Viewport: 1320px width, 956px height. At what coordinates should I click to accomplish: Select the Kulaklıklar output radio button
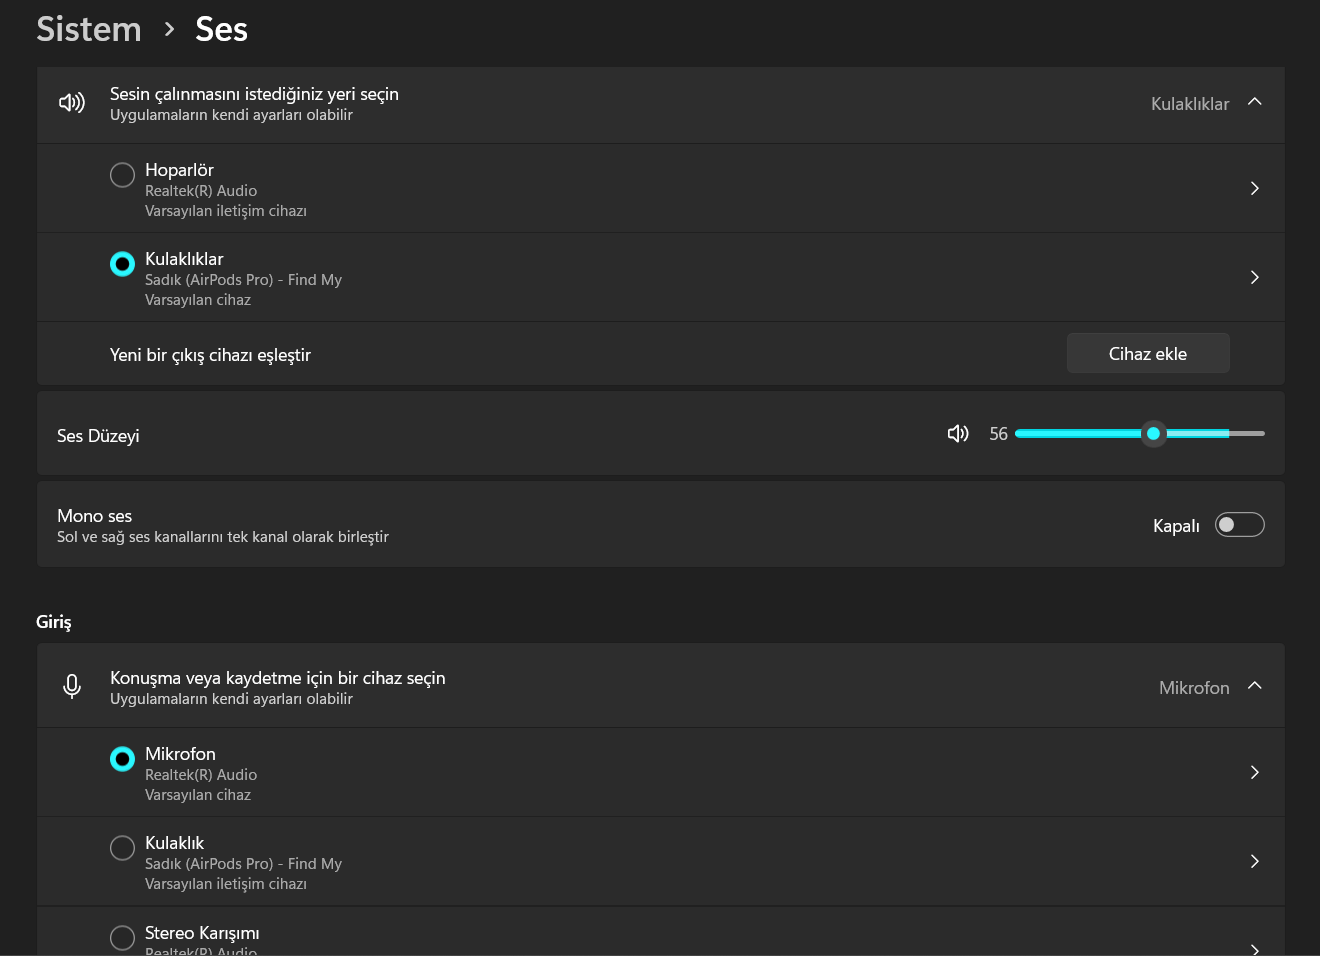coord(122,264)
